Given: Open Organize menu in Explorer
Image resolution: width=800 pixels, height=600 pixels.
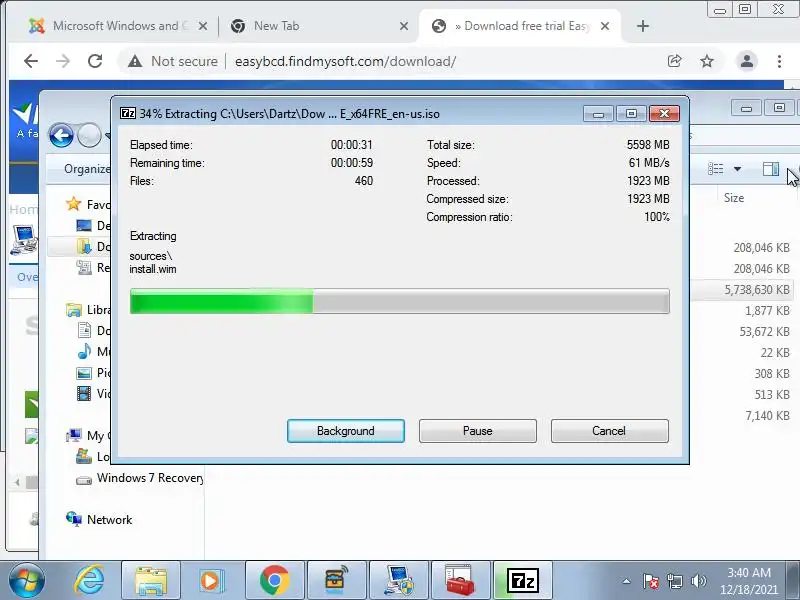Looking at the screenshot, I should tap(87, 169).
